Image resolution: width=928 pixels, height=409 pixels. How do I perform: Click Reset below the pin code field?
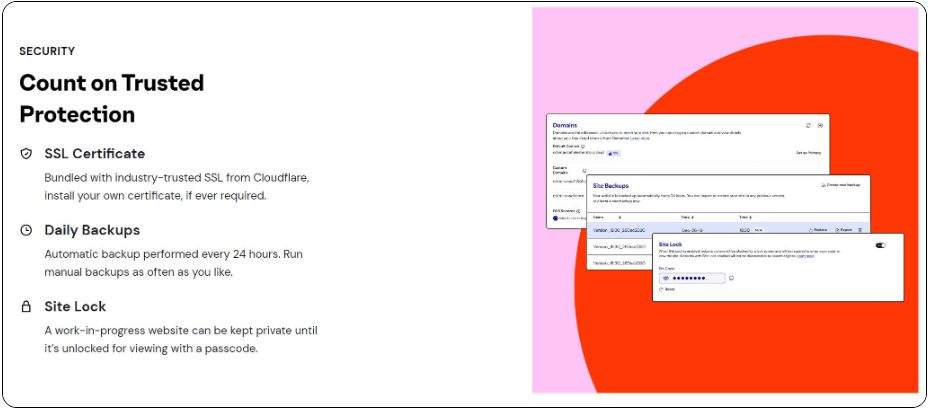[x=667, y=289]
